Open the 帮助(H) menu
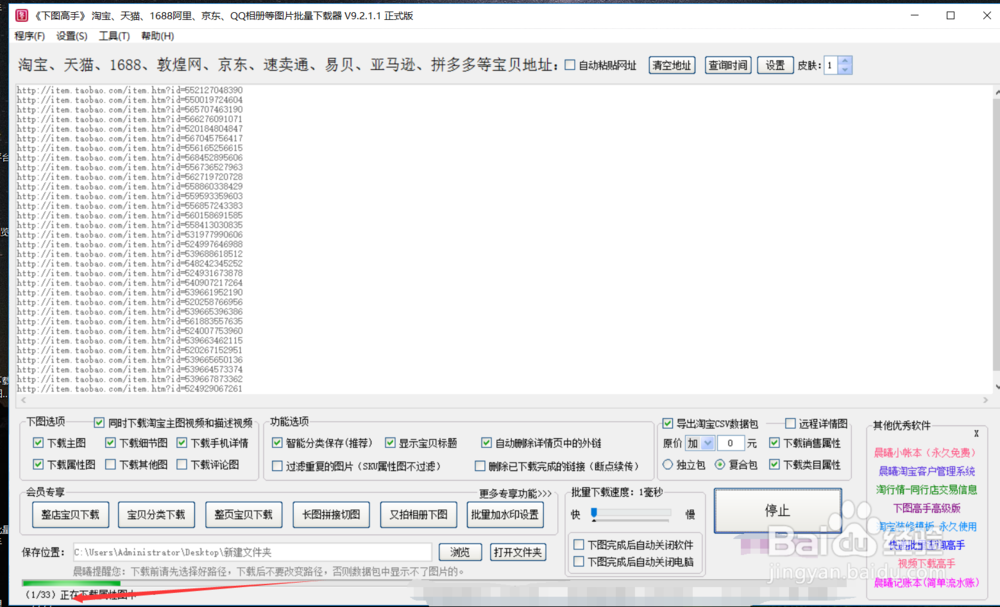Viewport: 1000px width, 607px height. click(x=158, y=36)
